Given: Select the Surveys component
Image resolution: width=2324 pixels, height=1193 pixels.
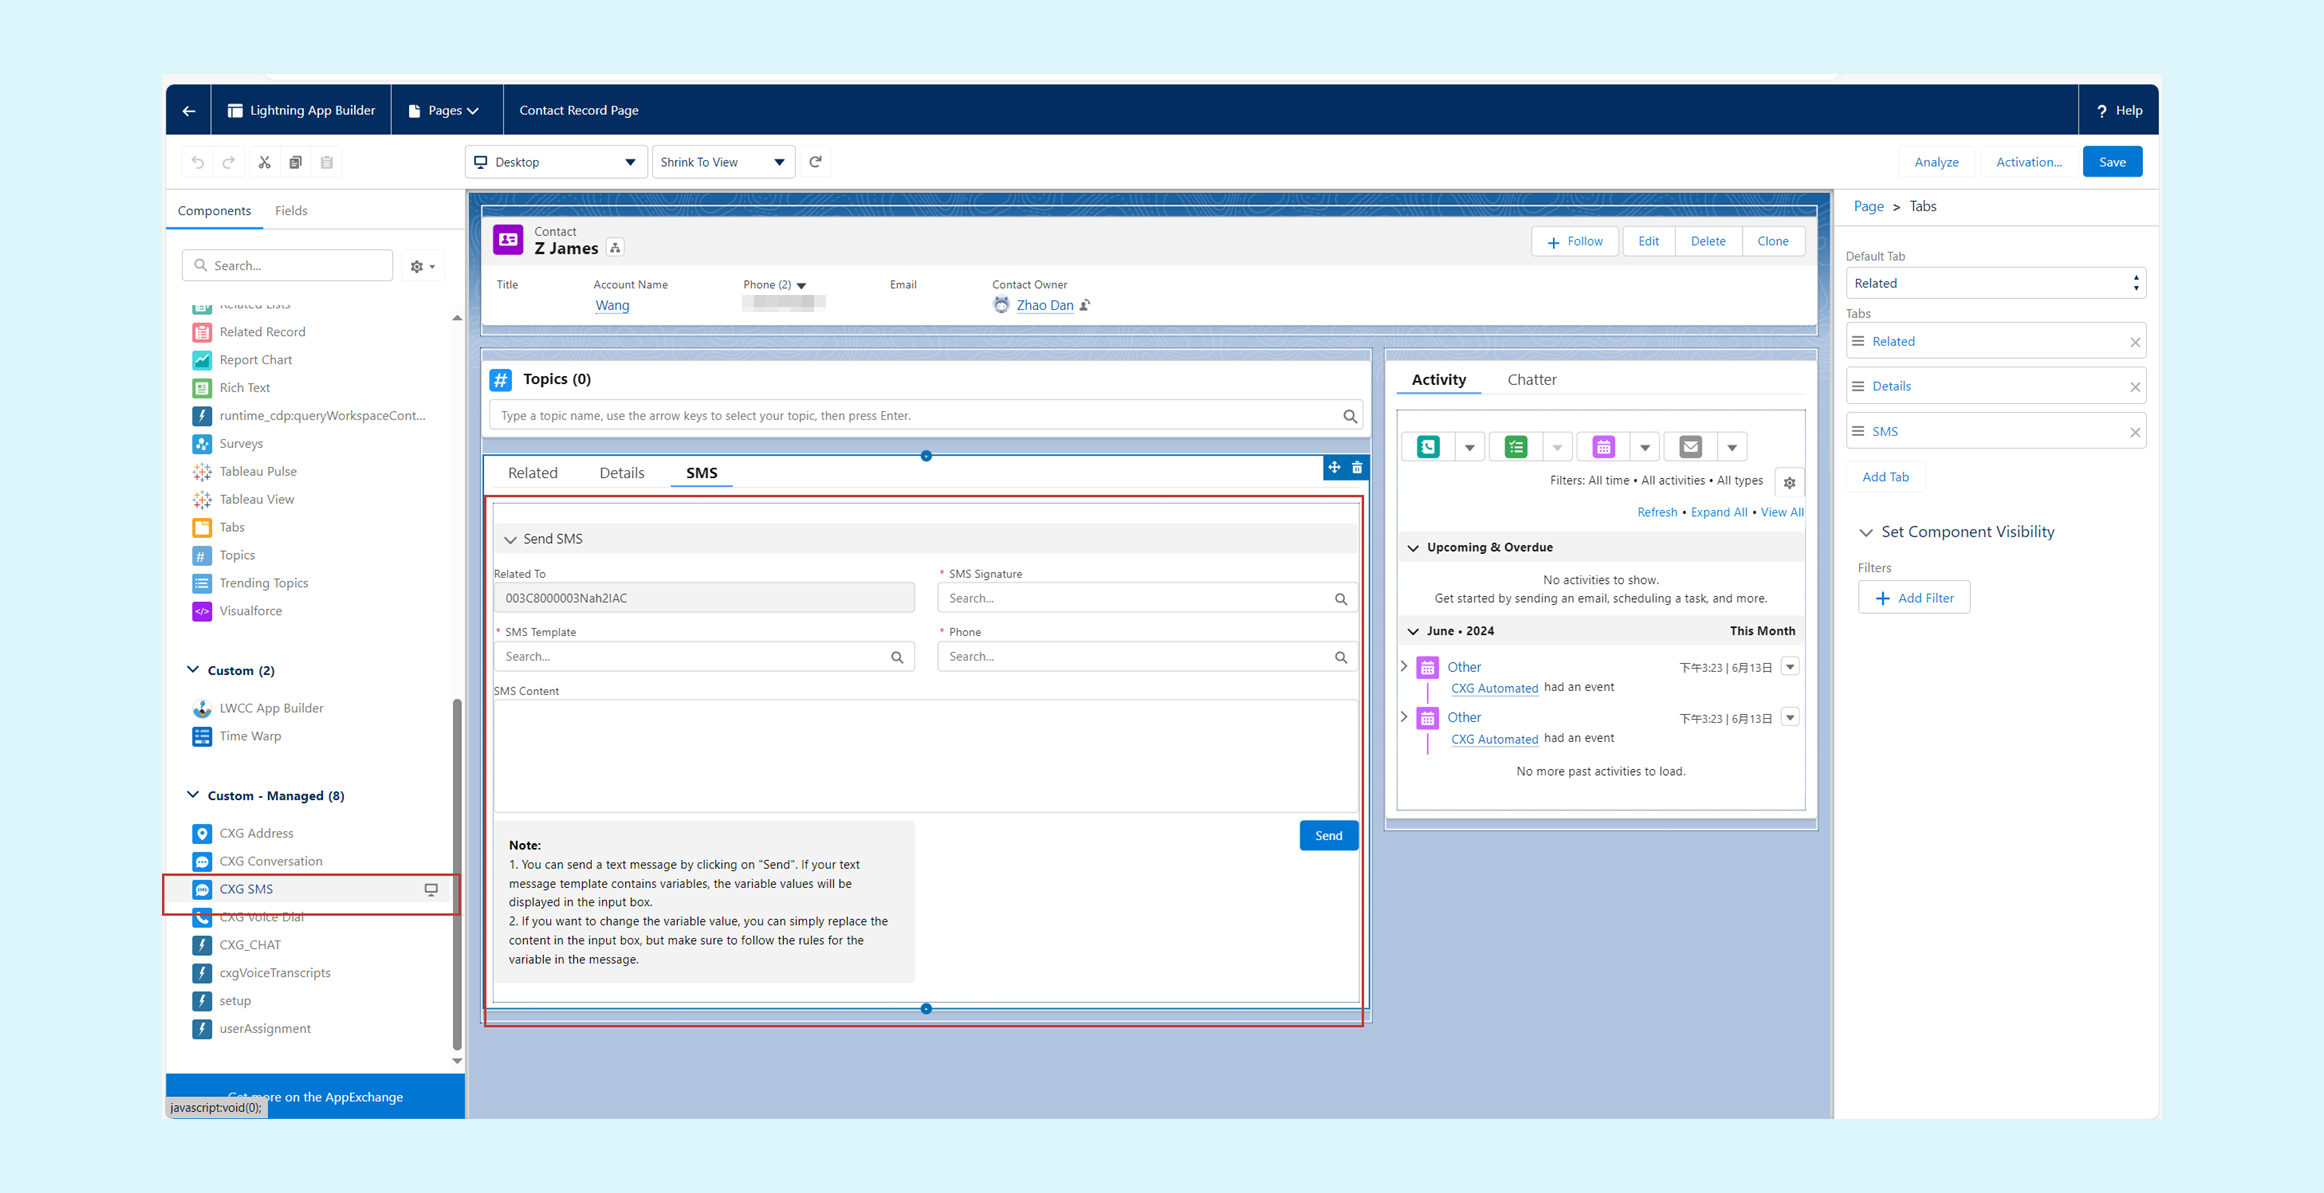Looking at the screenshot, I should point(241,443).
